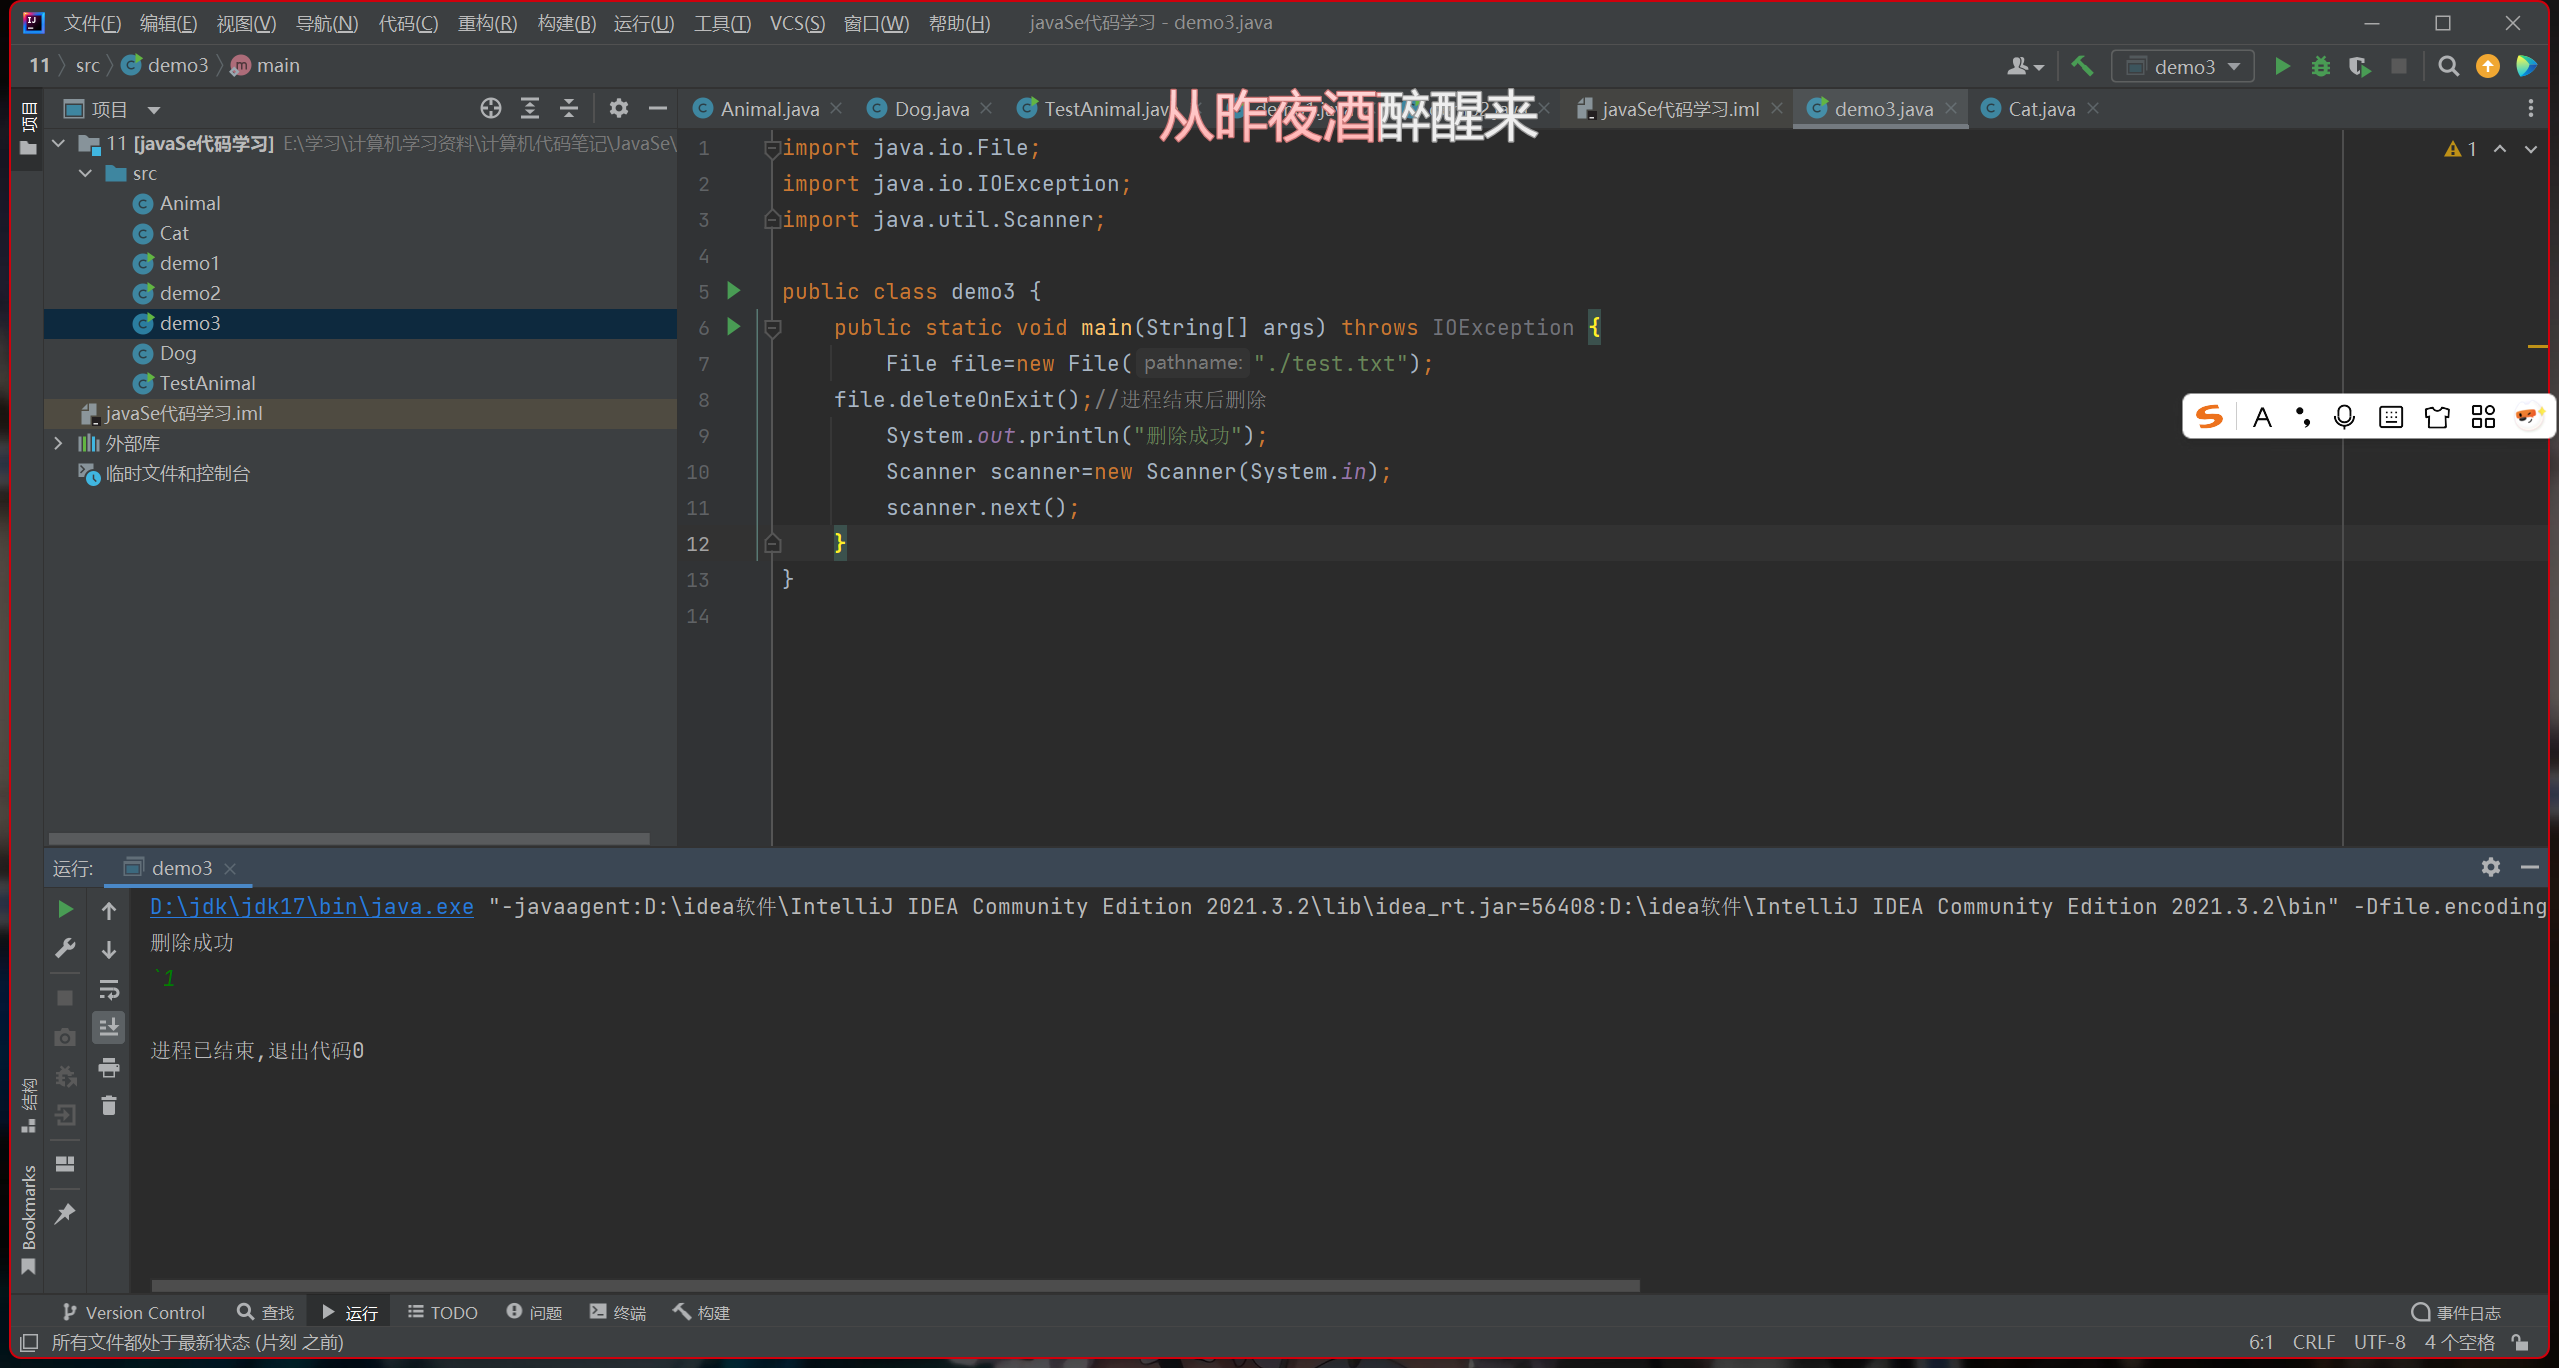Rerun demo3 from the run panel
This screenshot has height=1368, width=2559.
pos(65,909)
